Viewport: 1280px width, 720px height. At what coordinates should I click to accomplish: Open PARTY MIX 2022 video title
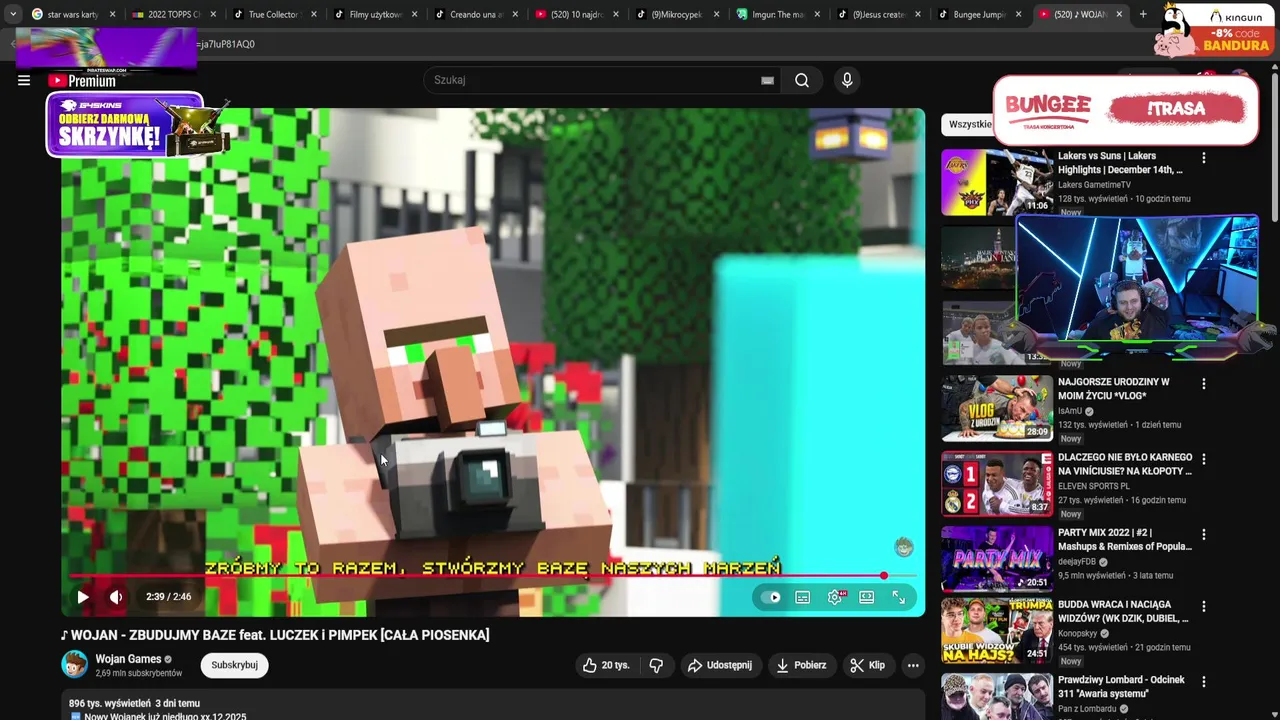pos(1124,540)
